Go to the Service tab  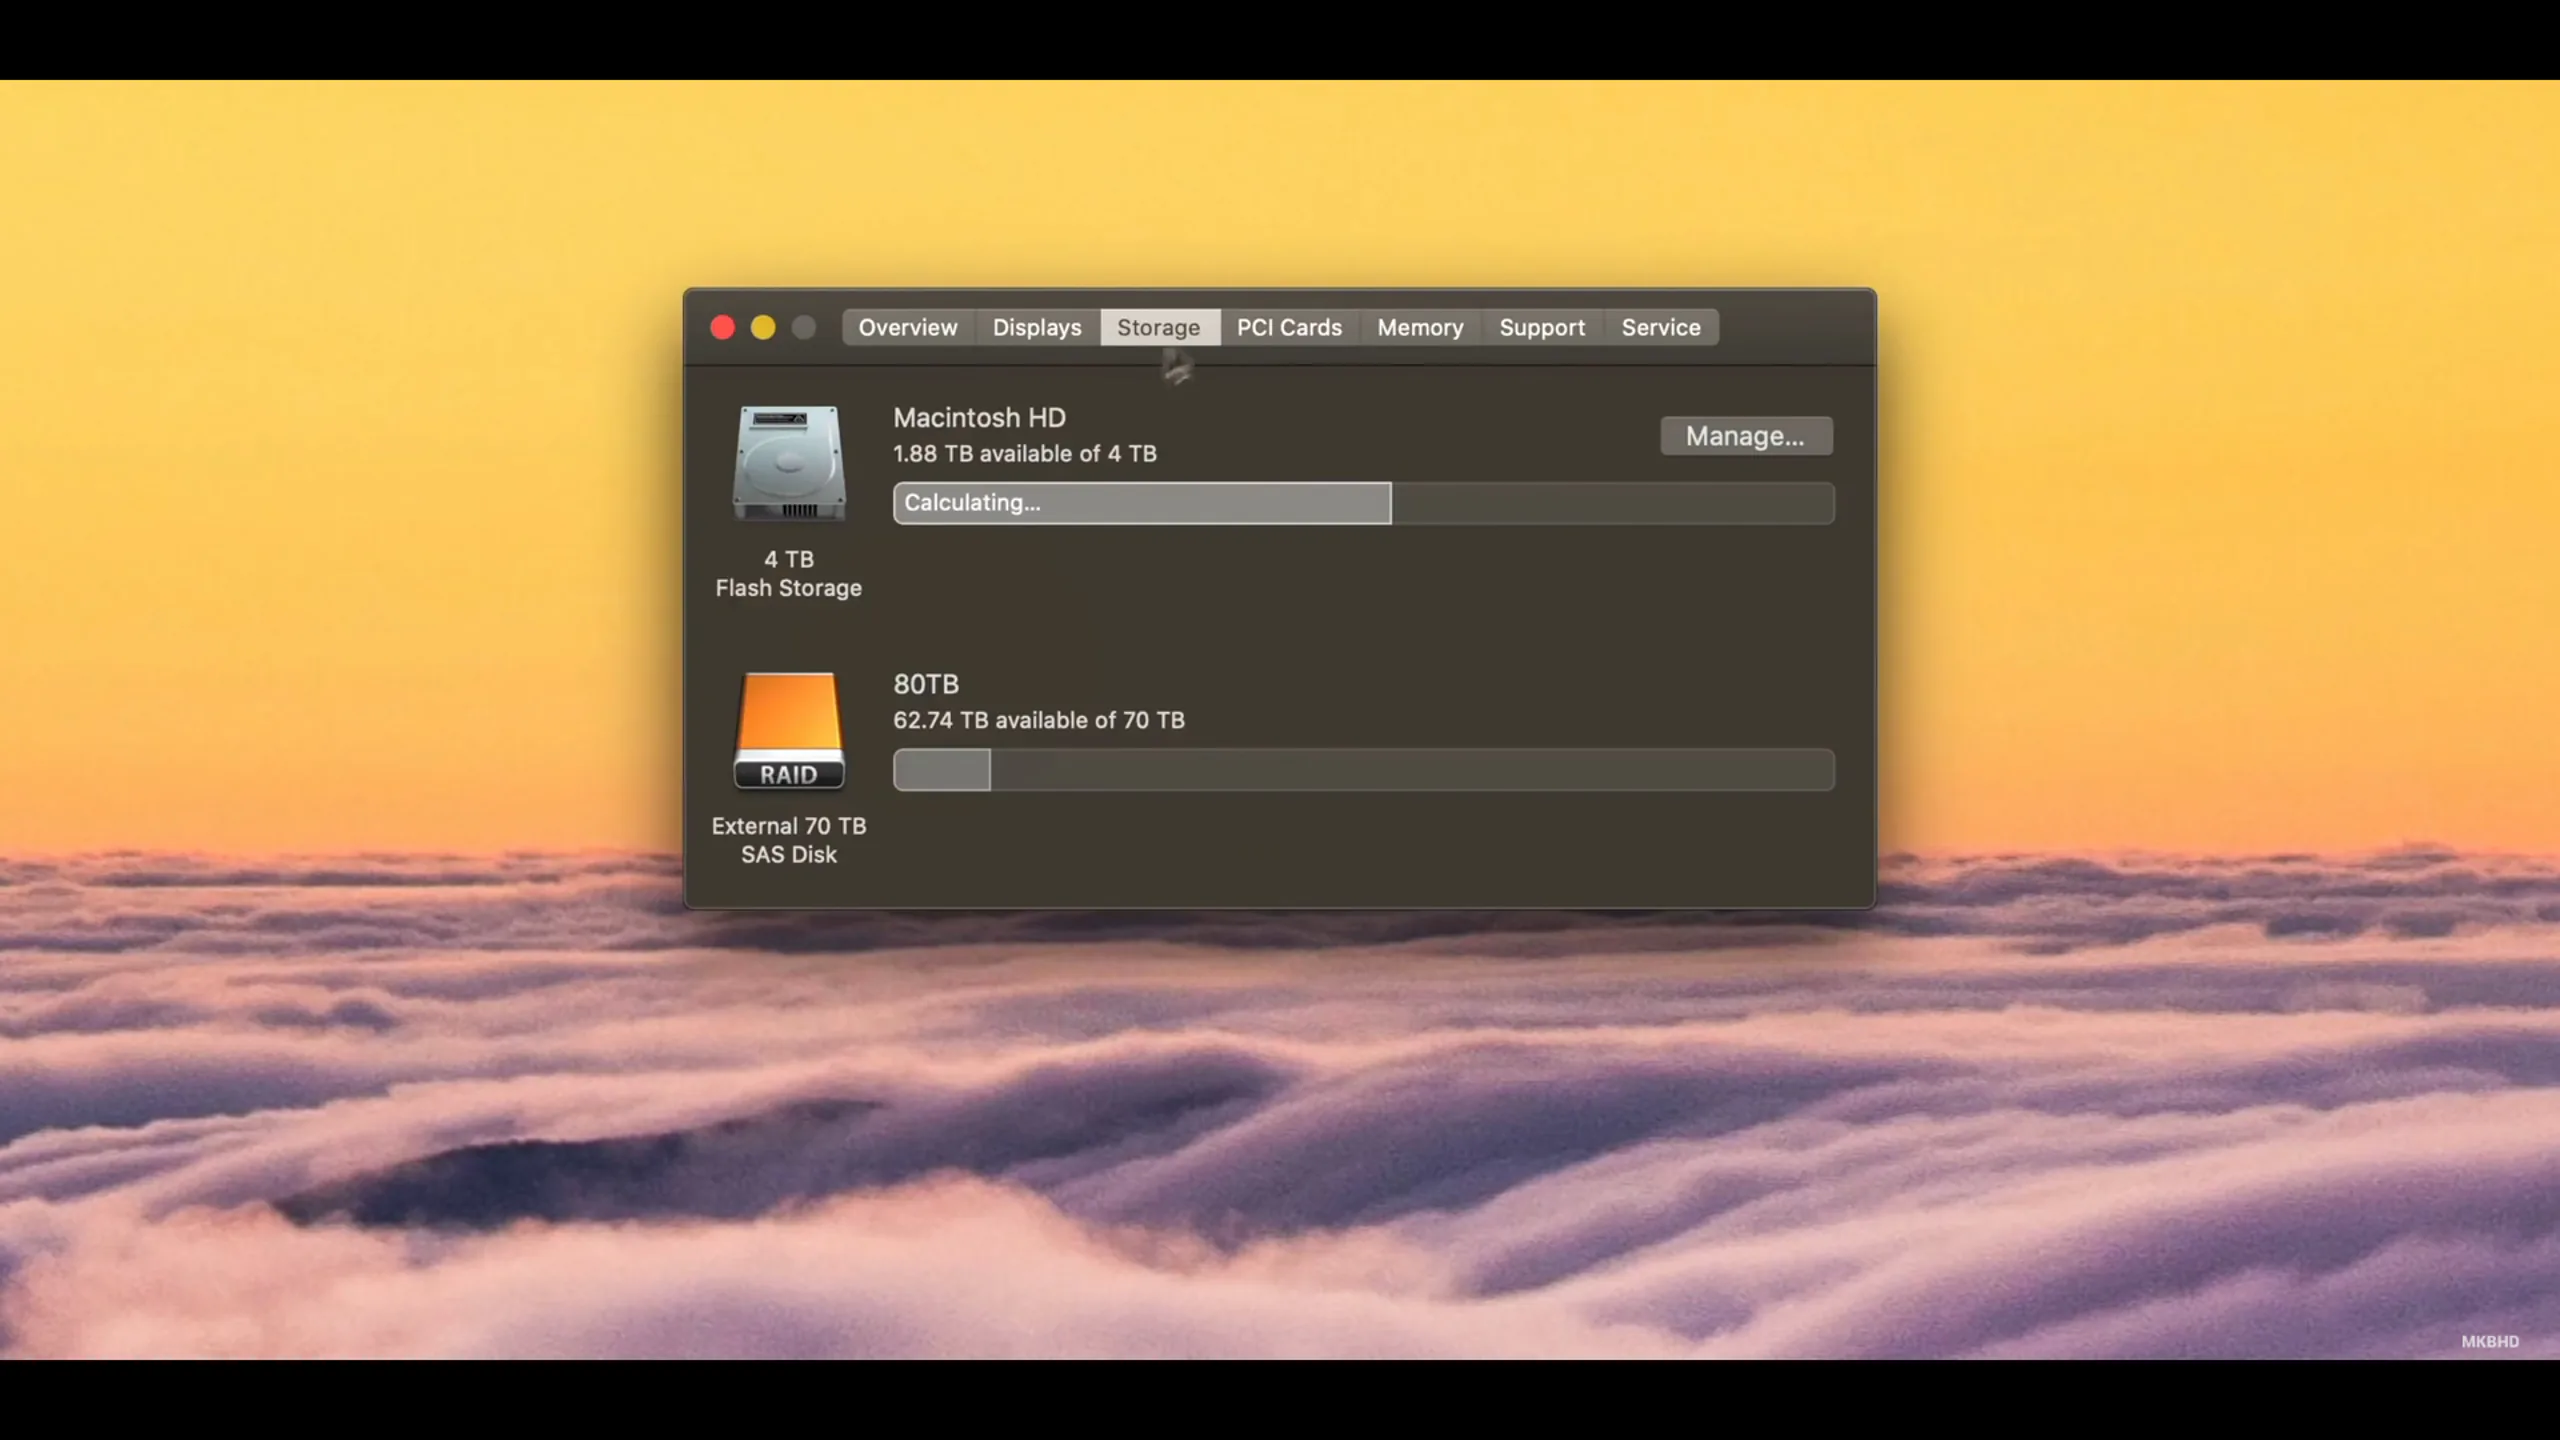coord(1661,327)
